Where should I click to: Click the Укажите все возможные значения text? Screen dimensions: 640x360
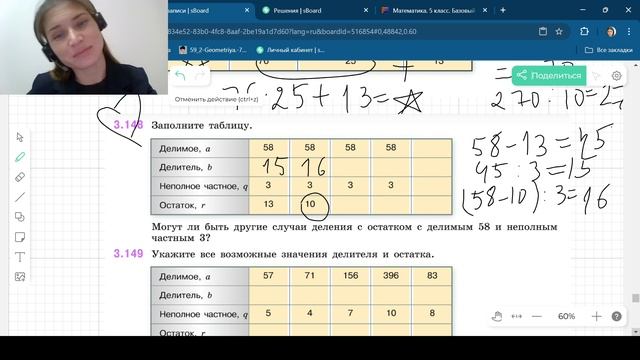293,254
